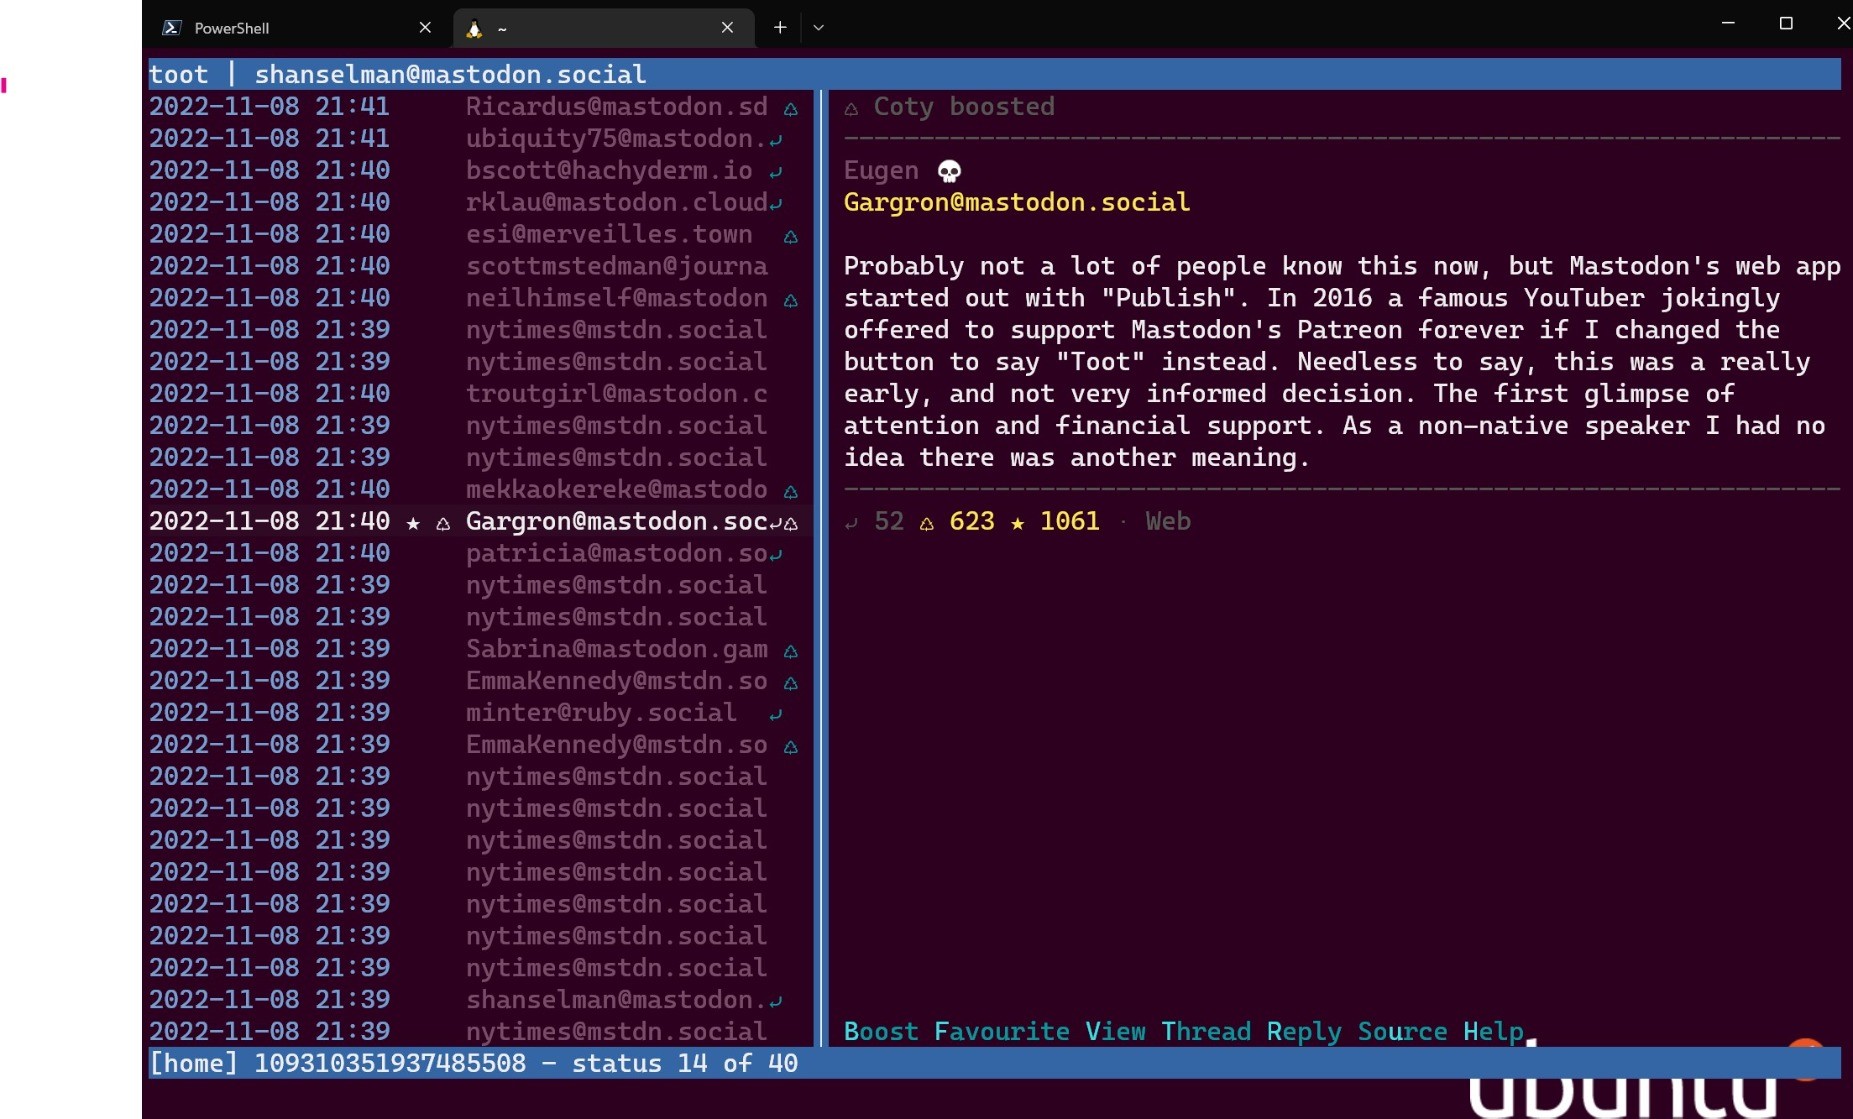The image size is (1853, 1119).
Task: Click the status bar showing status 14 of 40
Action: (994, 1063)
